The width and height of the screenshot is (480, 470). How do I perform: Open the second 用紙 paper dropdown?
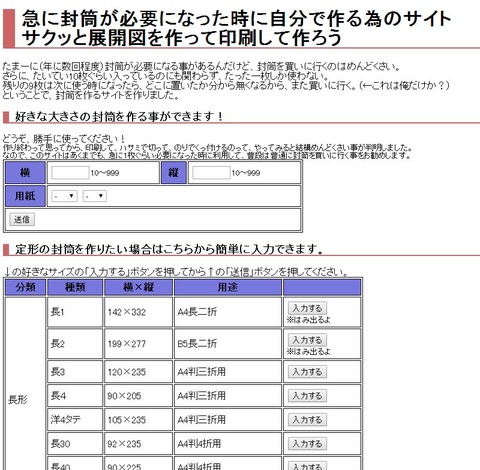point(95,196)
